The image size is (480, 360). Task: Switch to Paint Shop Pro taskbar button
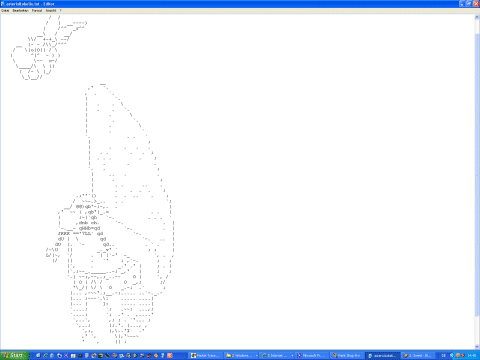347,356
